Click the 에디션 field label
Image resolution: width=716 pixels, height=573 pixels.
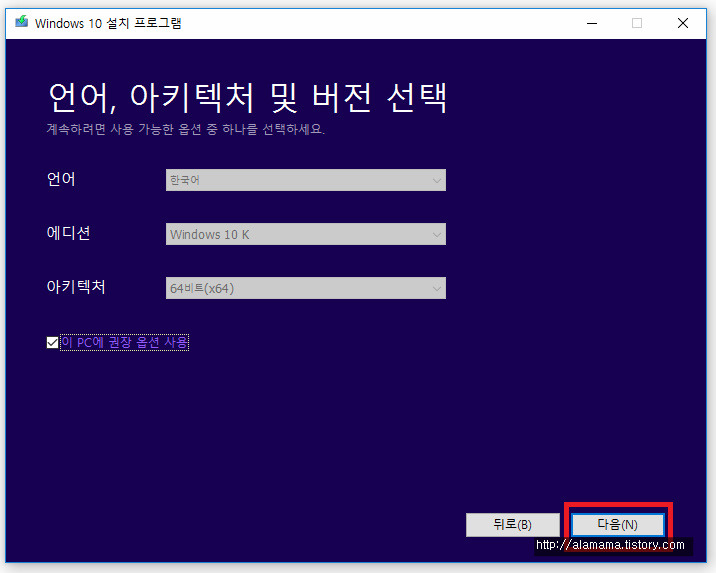coord(68,233)
